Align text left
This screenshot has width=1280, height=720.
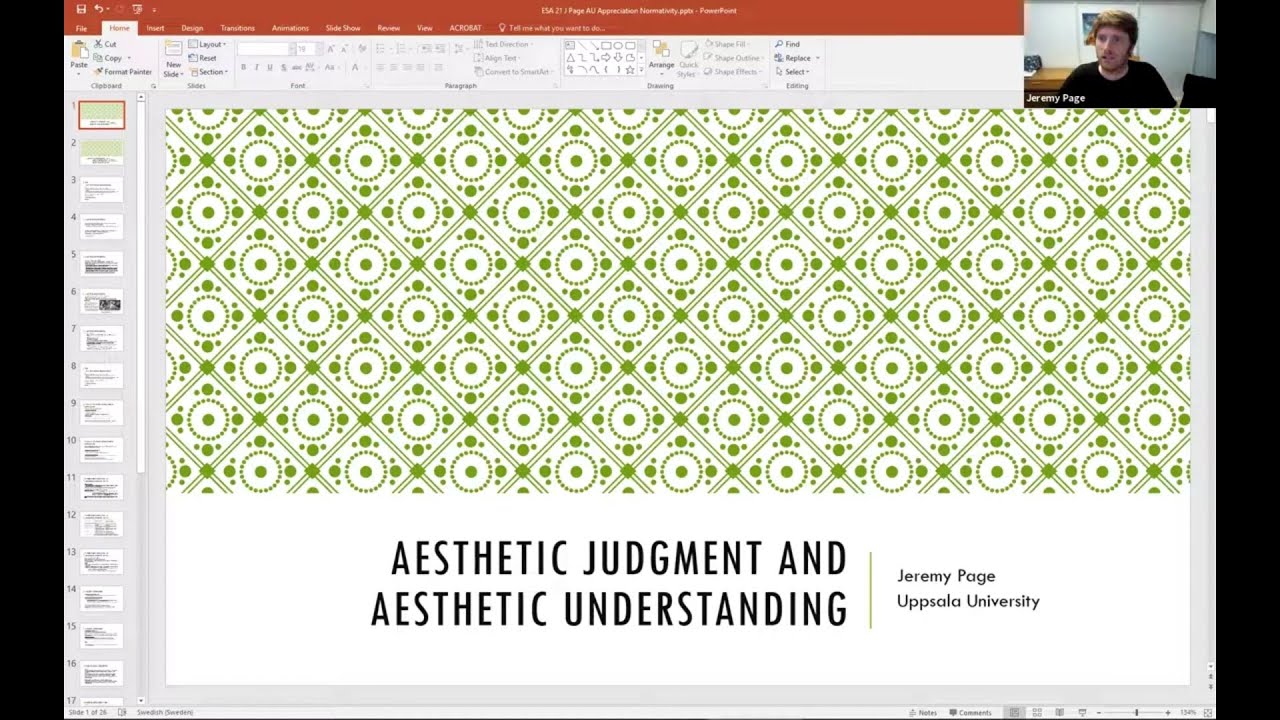coord(380,67)
